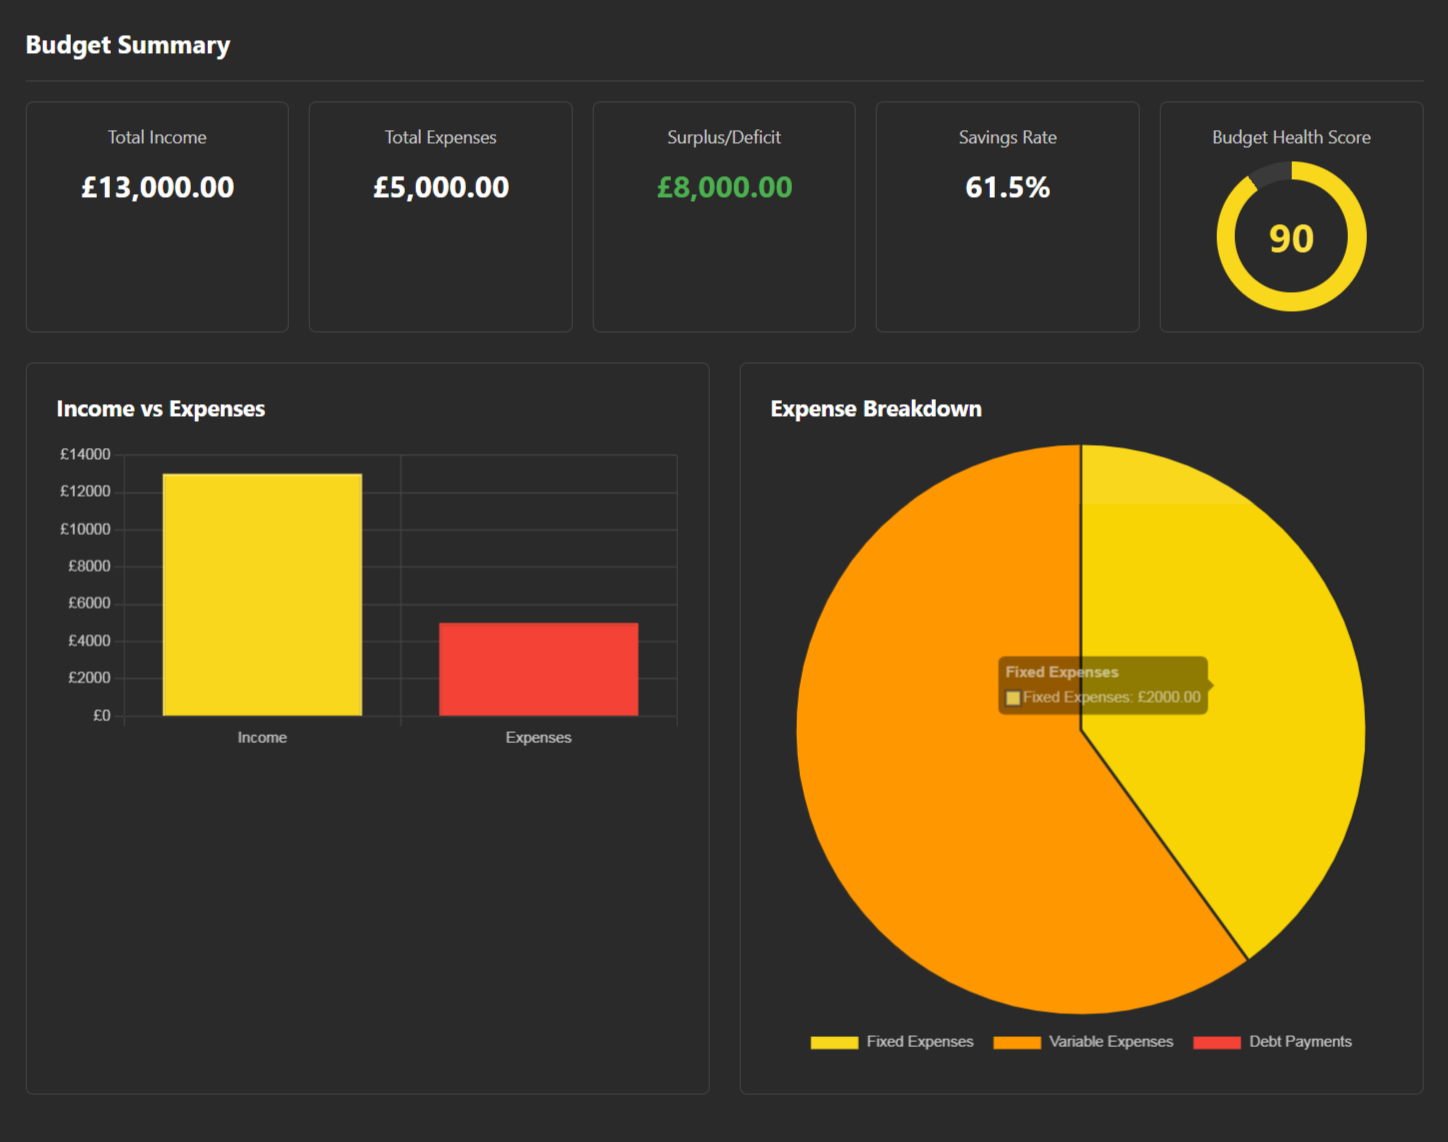Click the Fixed Expenses £2000.00 tooltip
This screenshot has height=1142, width=1448.
click(x=1103, y=685)
